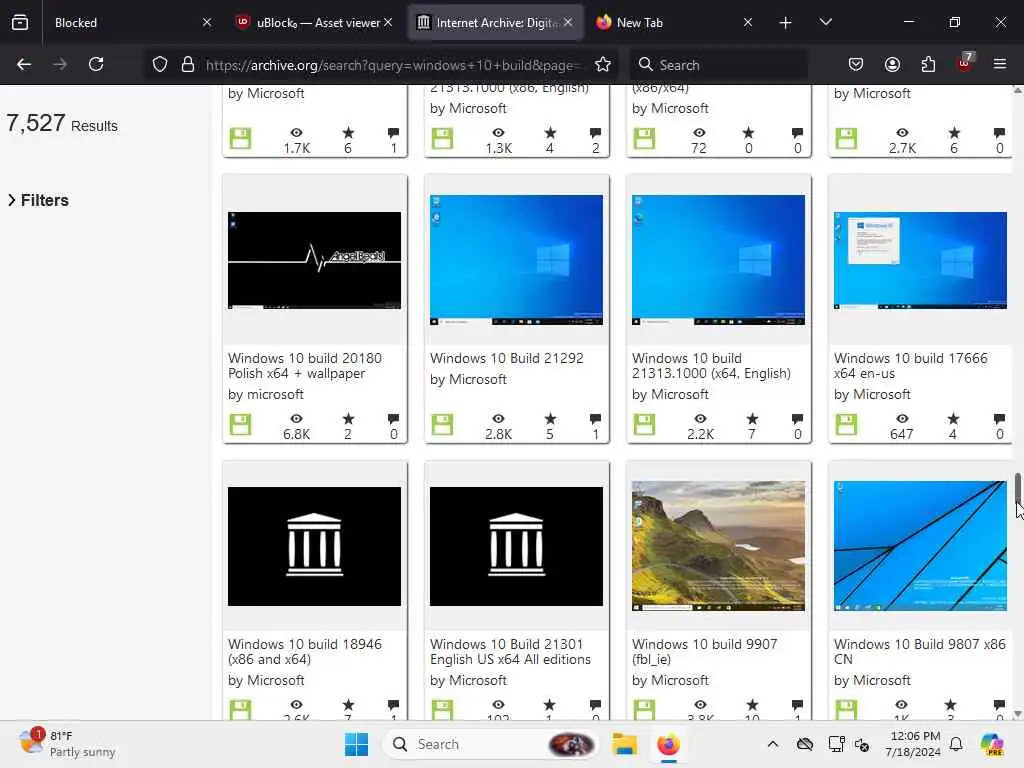Bookmark this page with the star icon
1024x768 pixels.
603,64
